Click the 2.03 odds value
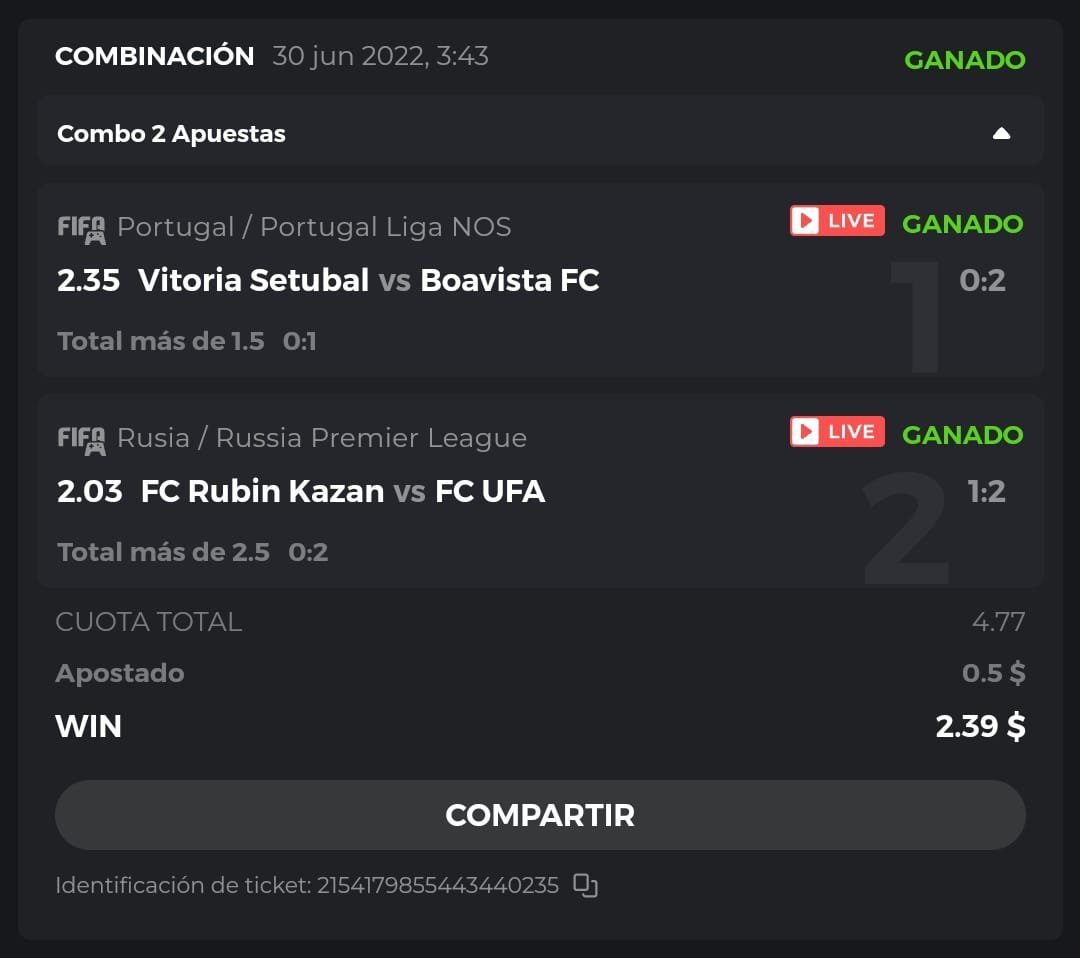Image resolution: width=1080 pixels, height=958 pixels. (89, 491)
